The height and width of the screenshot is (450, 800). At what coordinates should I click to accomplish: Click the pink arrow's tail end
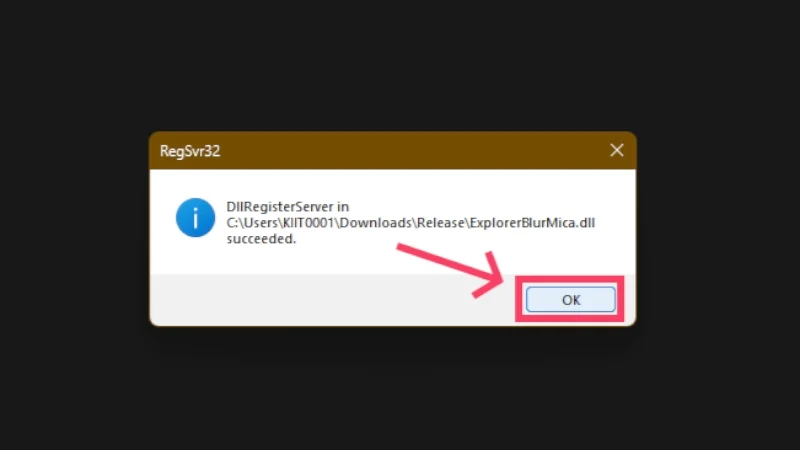point(403,248)
